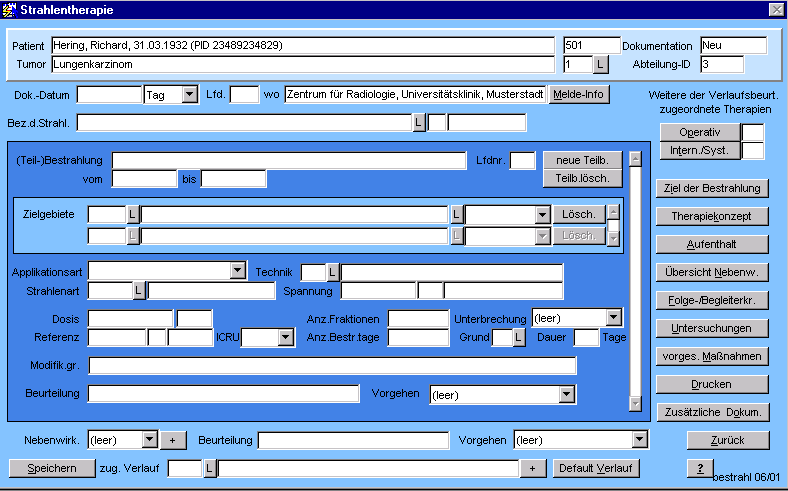Open the ICRU dropdown
Screen dimensions: 788x491
point(286,338)
